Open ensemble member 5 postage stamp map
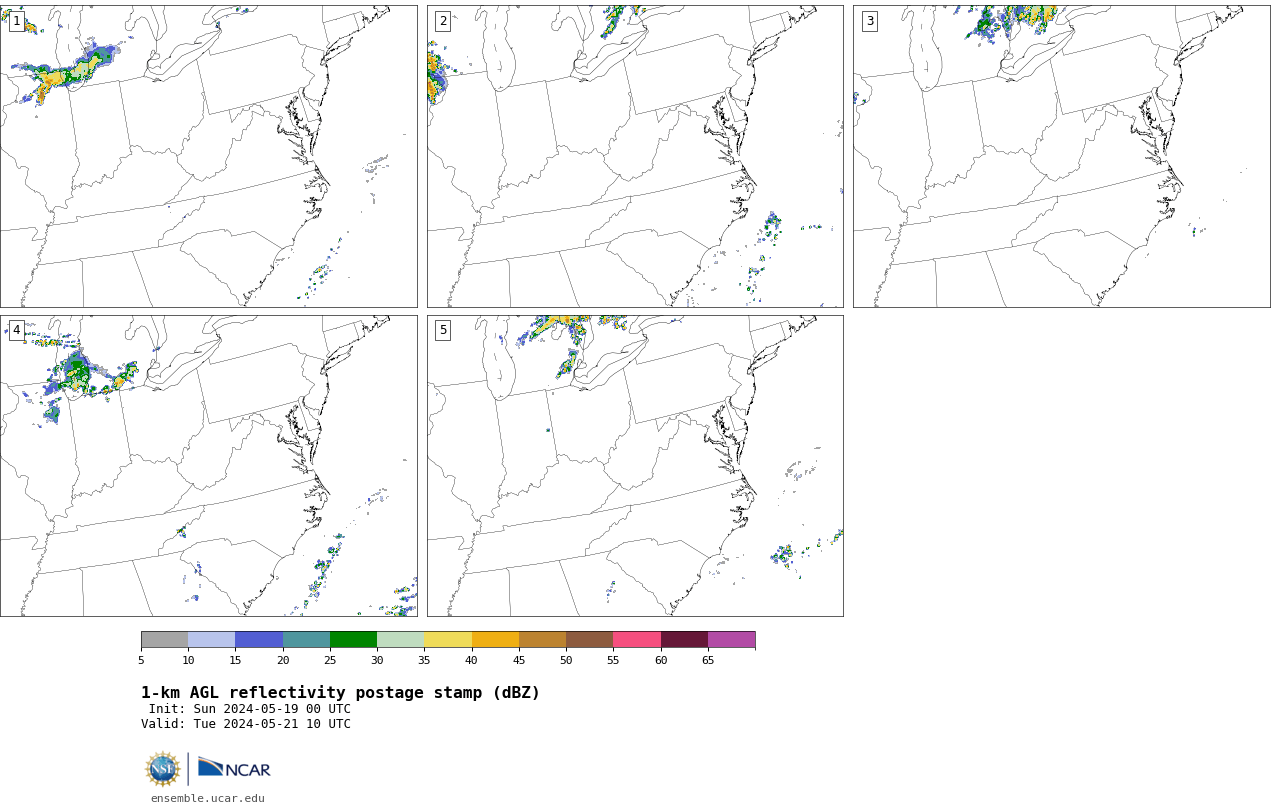The image size is (1280, 809). [x=635, y=466]
